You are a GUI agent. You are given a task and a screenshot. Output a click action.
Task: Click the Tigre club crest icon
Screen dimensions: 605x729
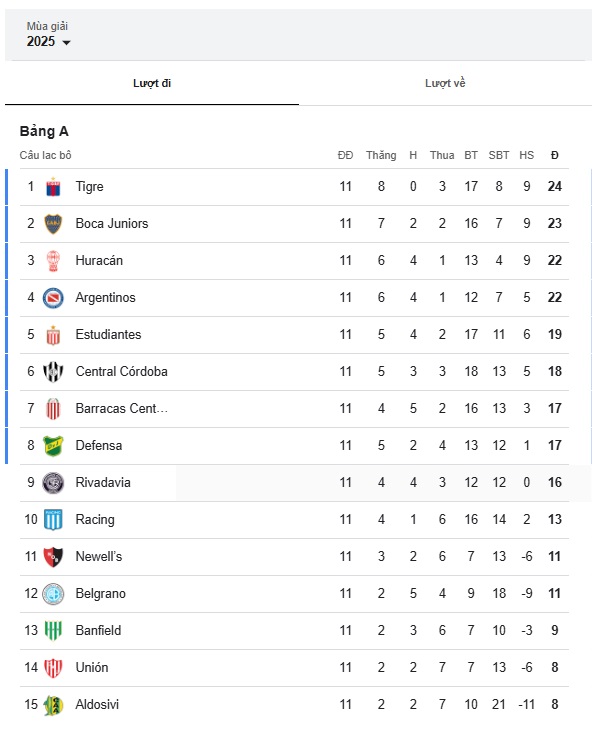pos(53,187)
